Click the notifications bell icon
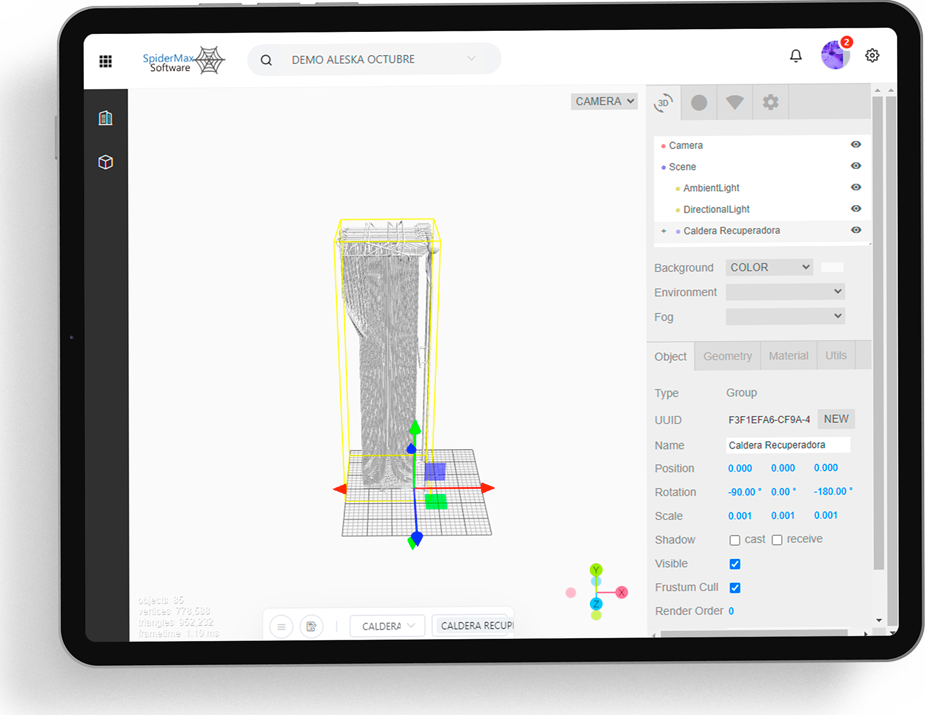 click(x=796, y=56)
